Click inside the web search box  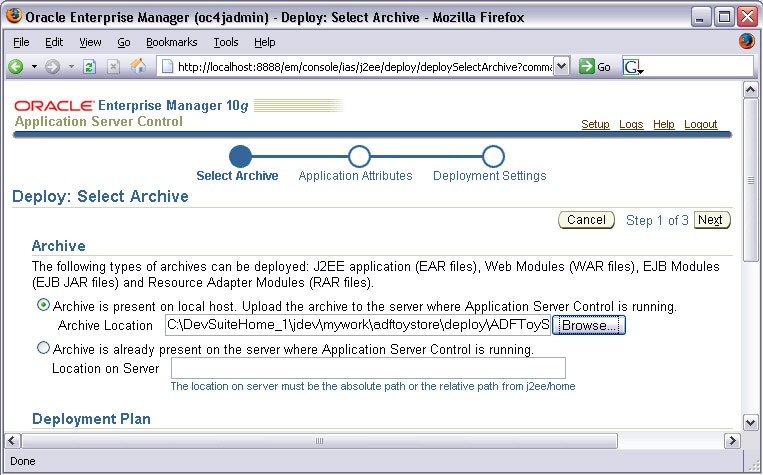click(x=699, y=66)
